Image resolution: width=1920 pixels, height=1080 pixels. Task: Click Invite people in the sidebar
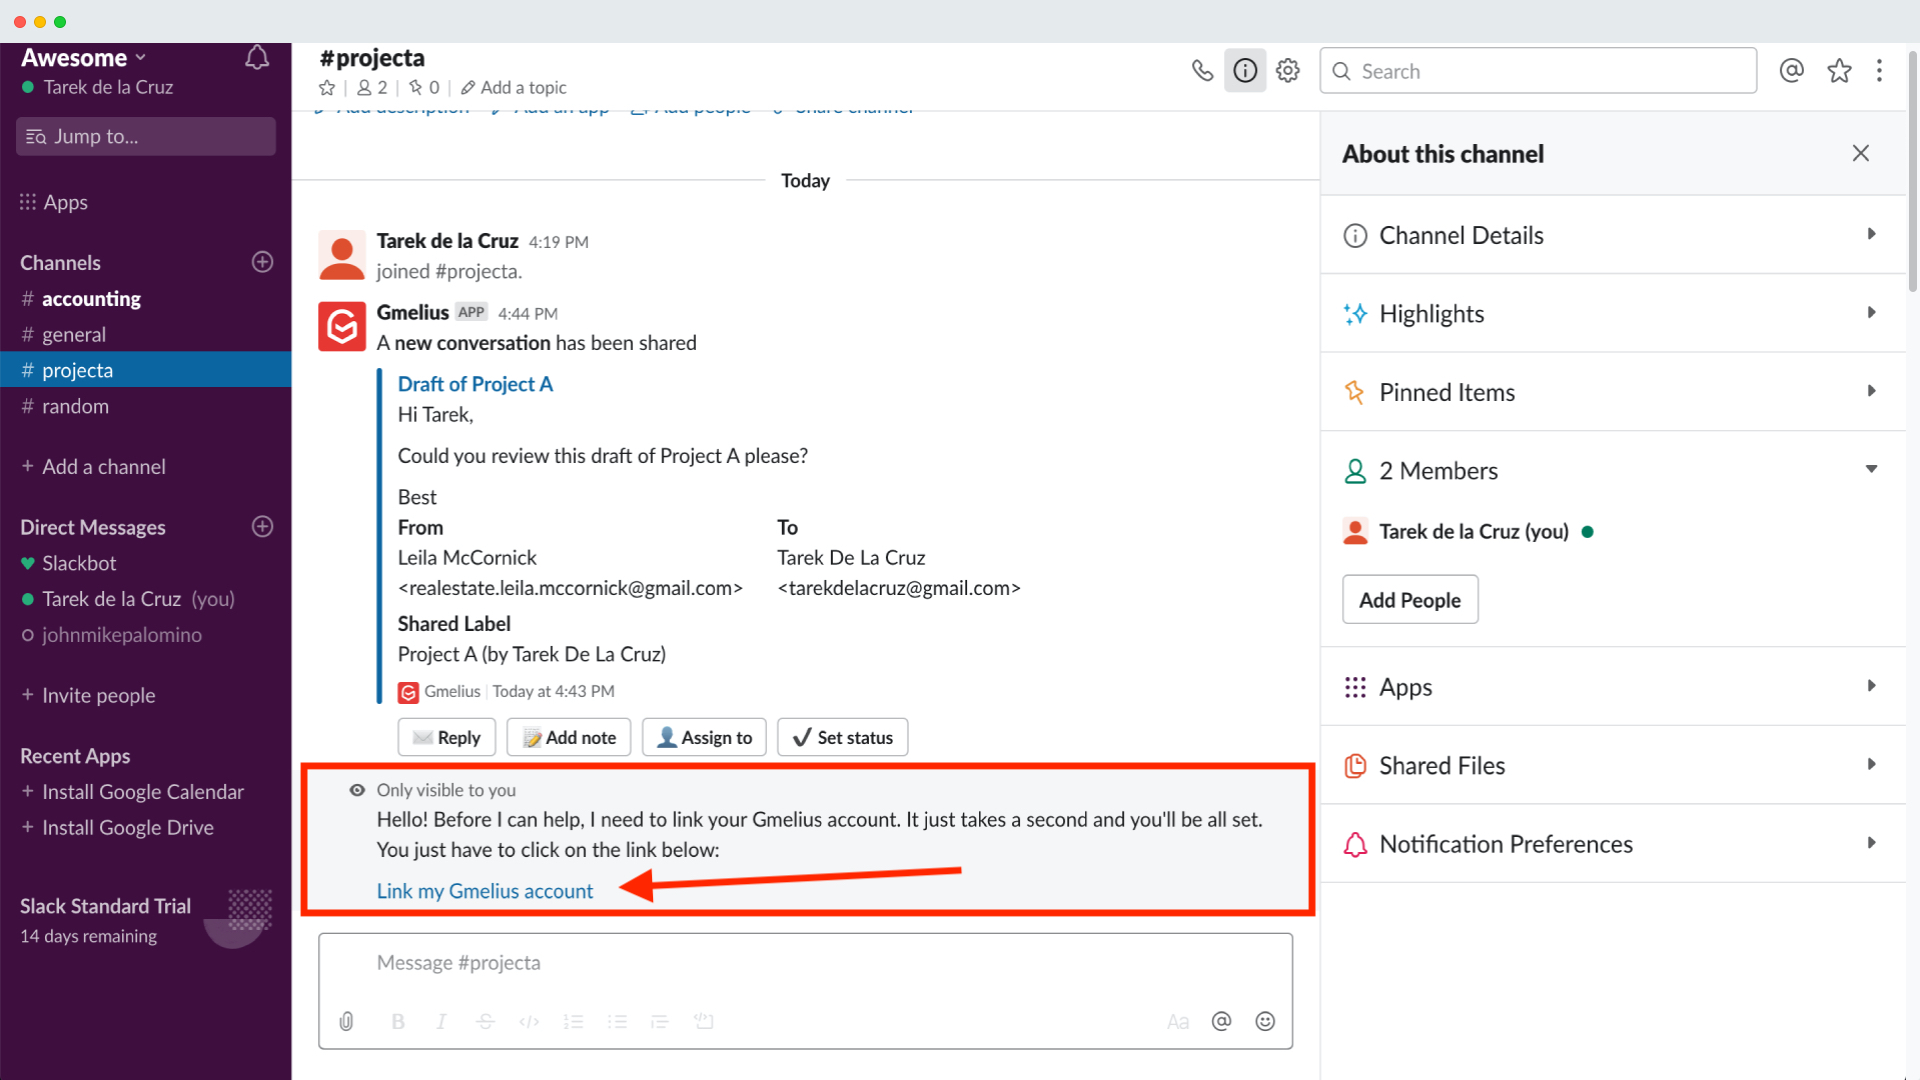(88, 695)
